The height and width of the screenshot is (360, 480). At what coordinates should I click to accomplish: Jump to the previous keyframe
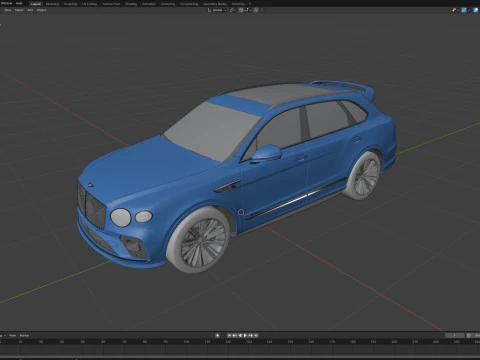(235, 335)
